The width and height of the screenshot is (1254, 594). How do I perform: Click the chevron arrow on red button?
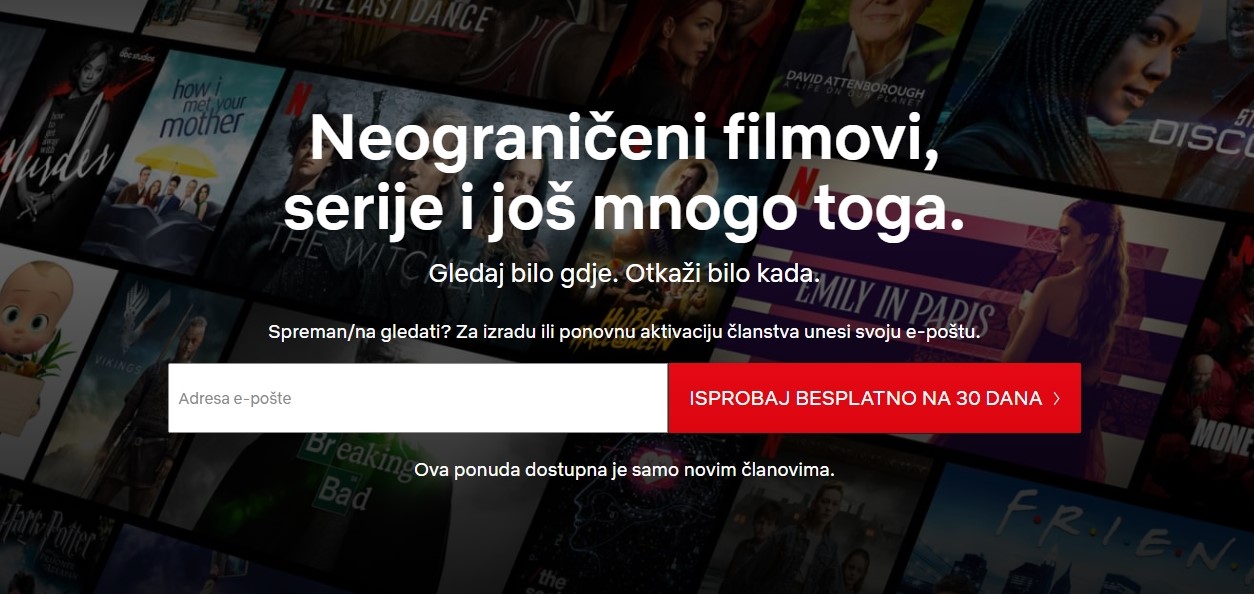(x=1057, y=399)
